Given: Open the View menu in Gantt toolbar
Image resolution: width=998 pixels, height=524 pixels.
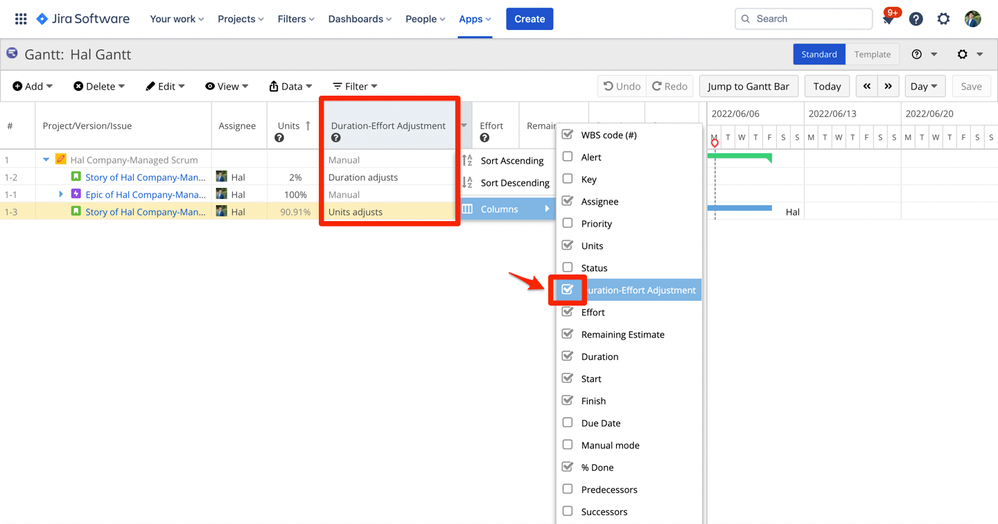Looking at the screenshot, I should (x=227, y=86).
